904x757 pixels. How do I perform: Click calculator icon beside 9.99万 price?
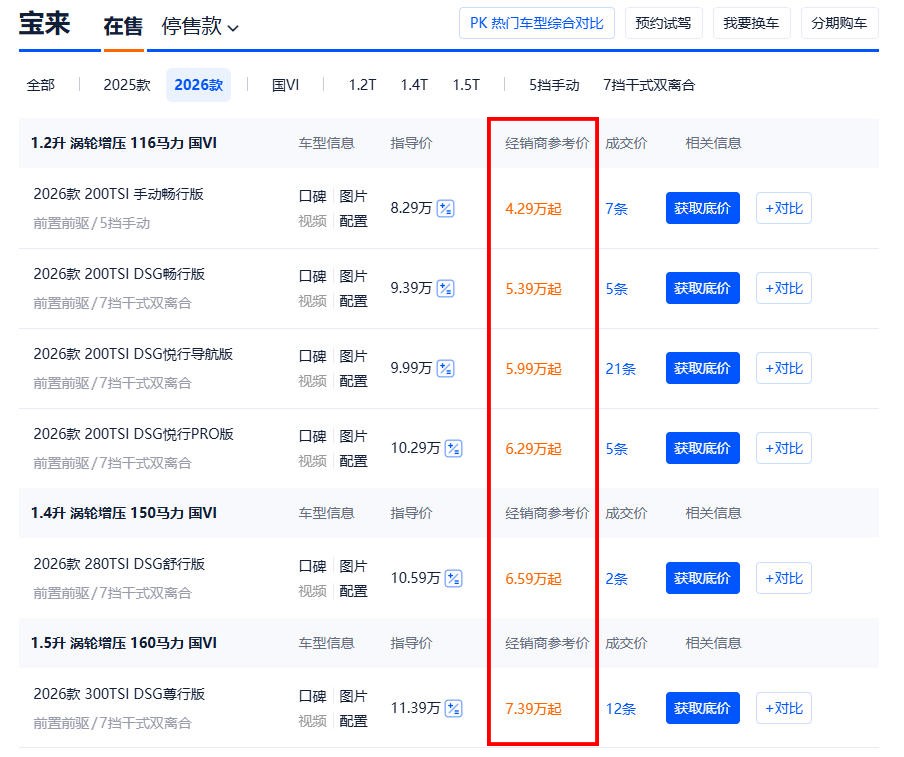tap(446, 369)
